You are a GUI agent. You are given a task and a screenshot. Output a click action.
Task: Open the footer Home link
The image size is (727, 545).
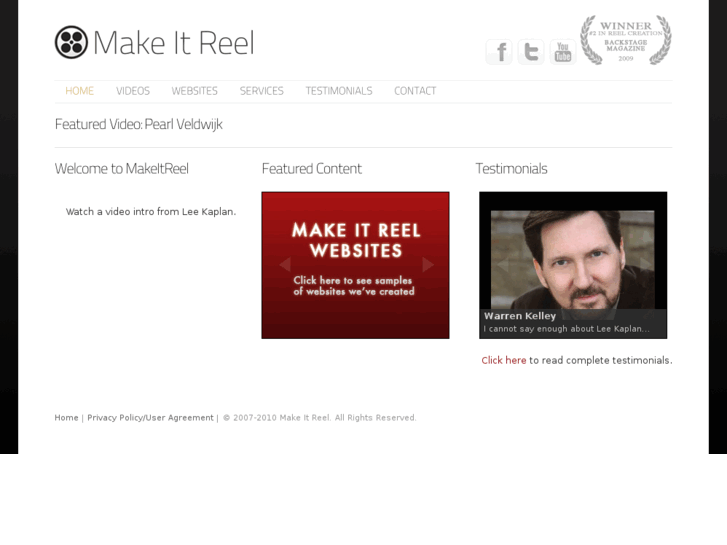66,417
